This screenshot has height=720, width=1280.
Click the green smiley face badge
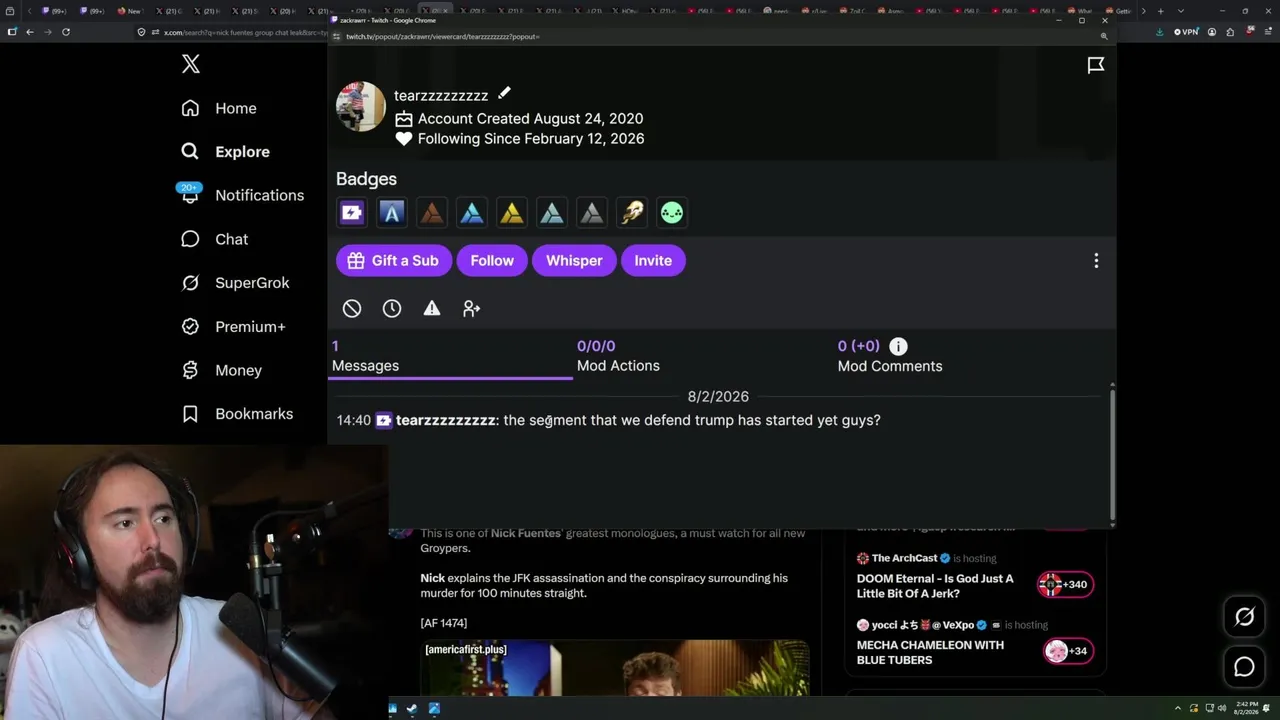(x=672, y=212)
